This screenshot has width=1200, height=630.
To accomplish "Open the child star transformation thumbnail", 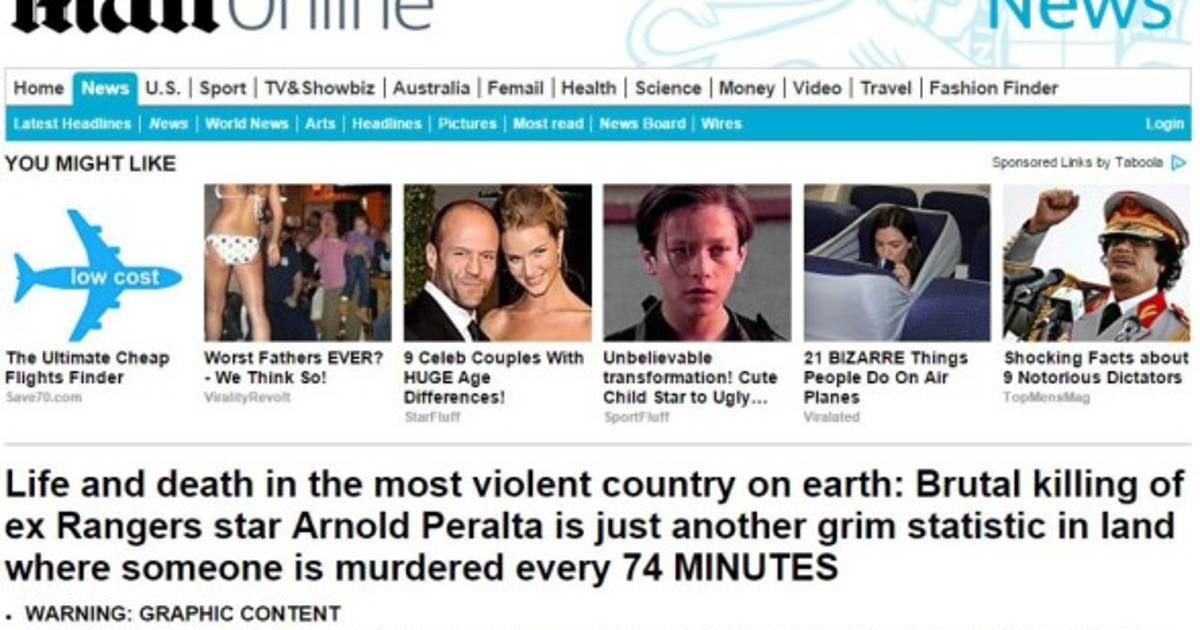I will point(697,263).
